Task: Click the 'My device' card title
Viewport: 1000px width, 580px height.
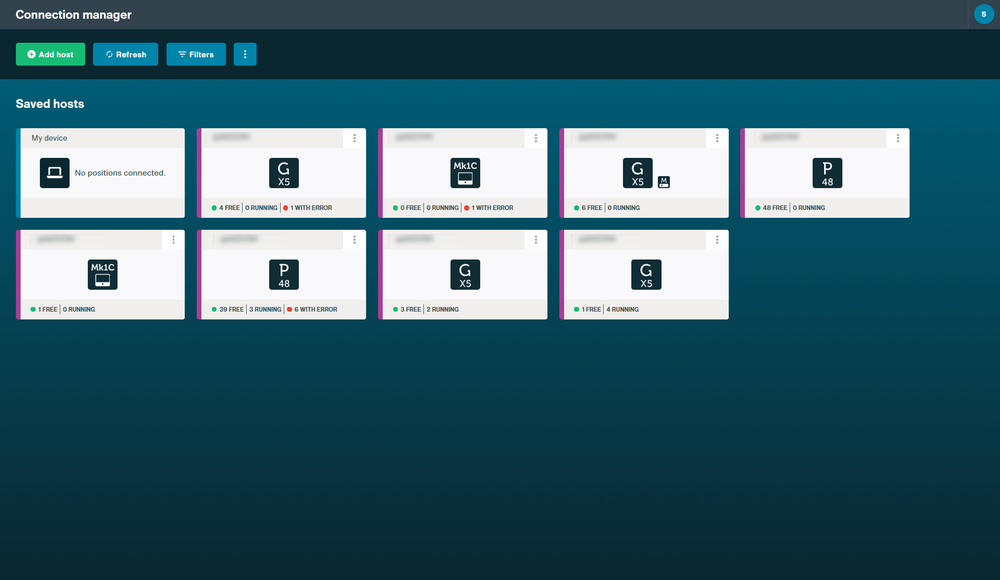Action: (49, 138)
